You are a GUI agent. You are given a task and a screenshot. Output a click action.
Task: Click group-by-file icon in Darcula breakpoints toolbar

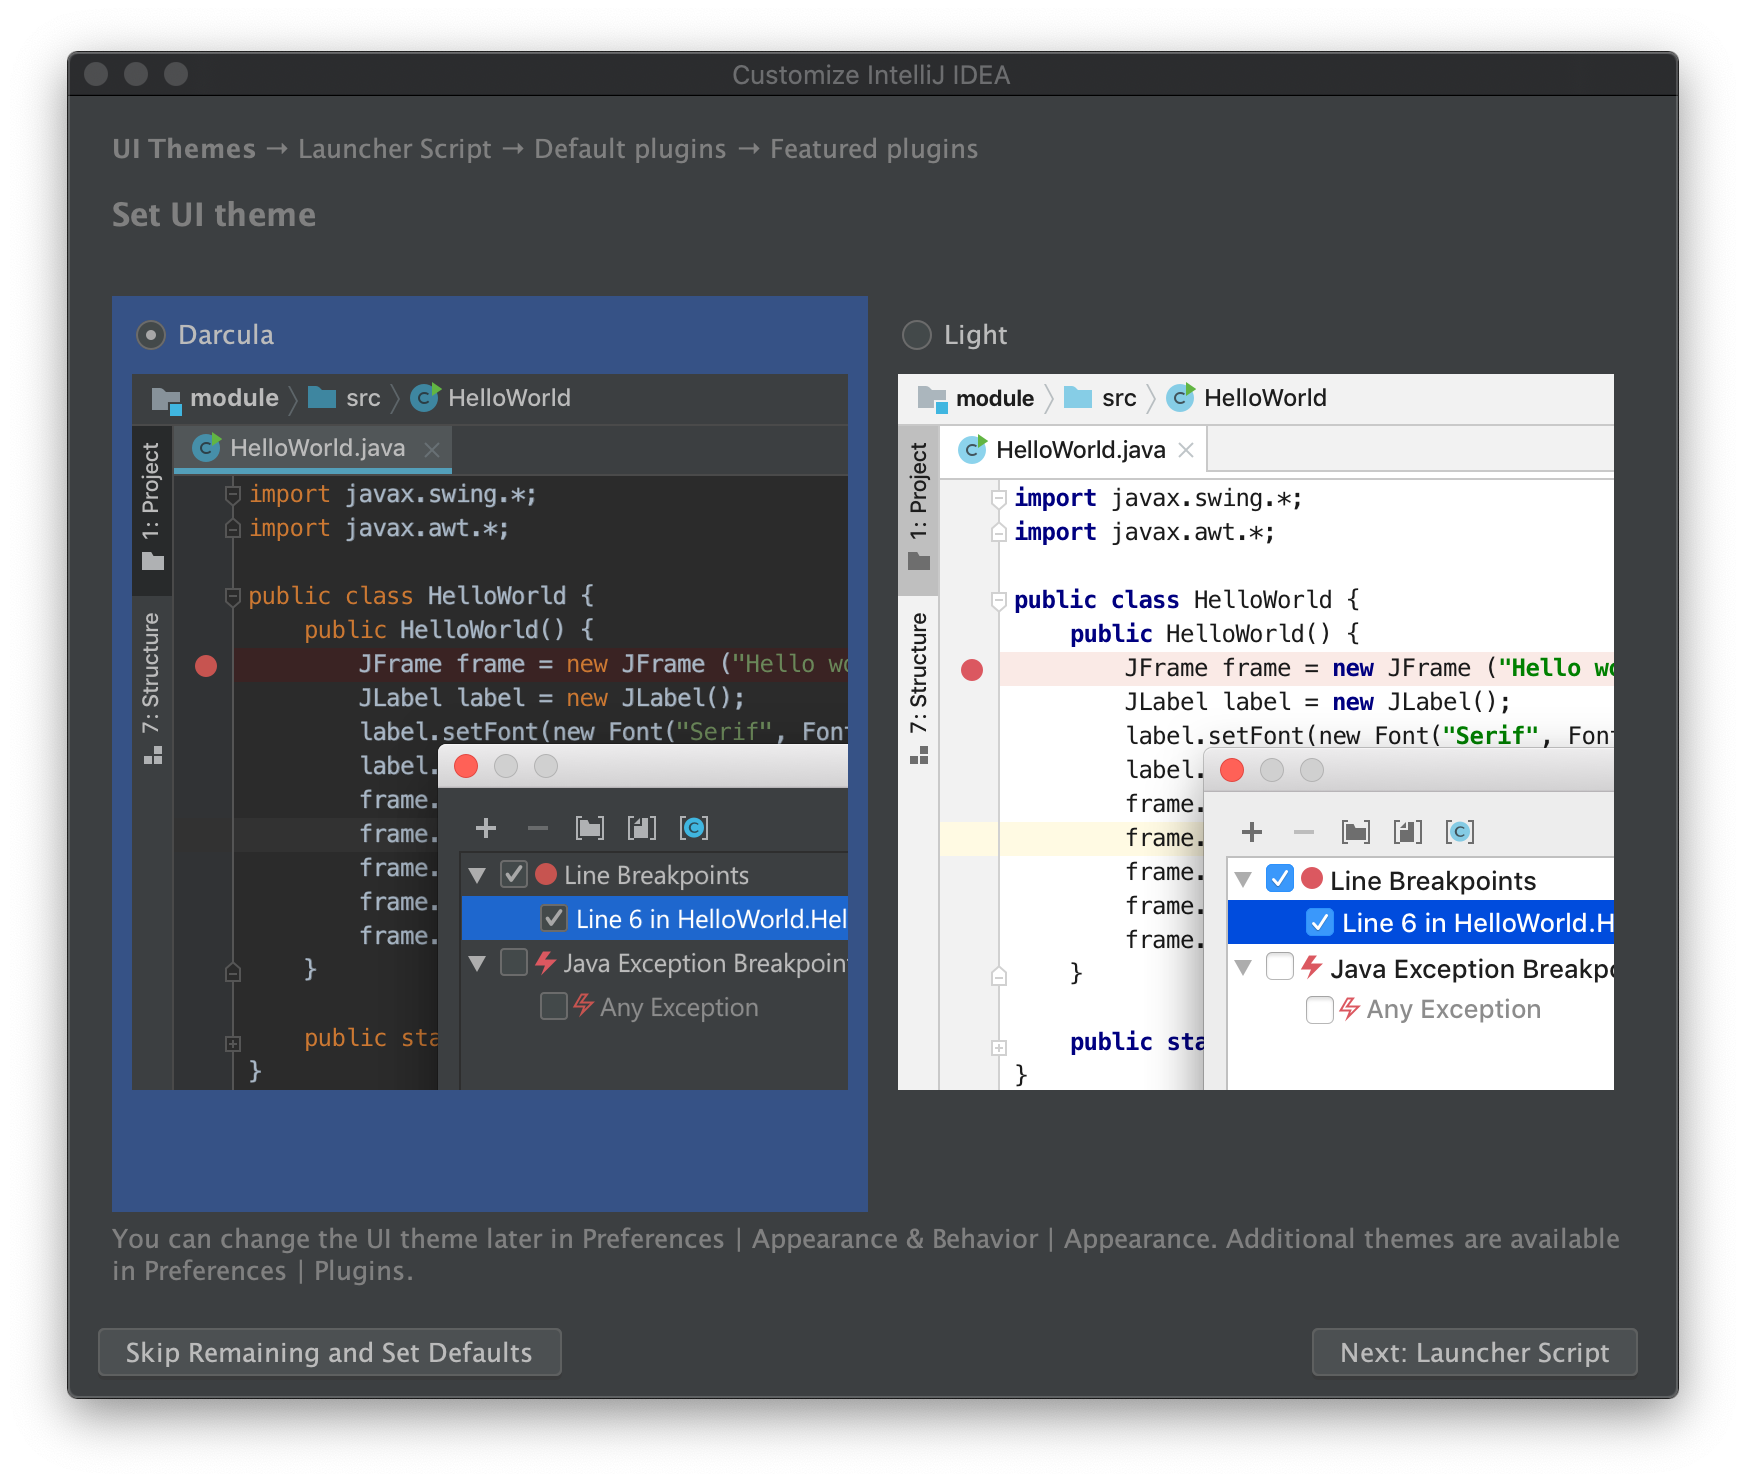tap(642, 828)
